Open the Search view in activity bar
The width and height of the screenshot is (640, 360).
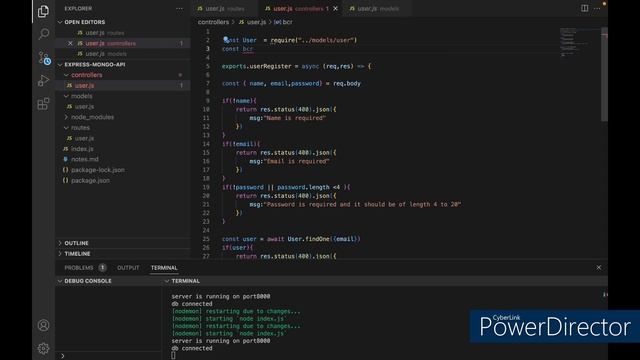43,34
